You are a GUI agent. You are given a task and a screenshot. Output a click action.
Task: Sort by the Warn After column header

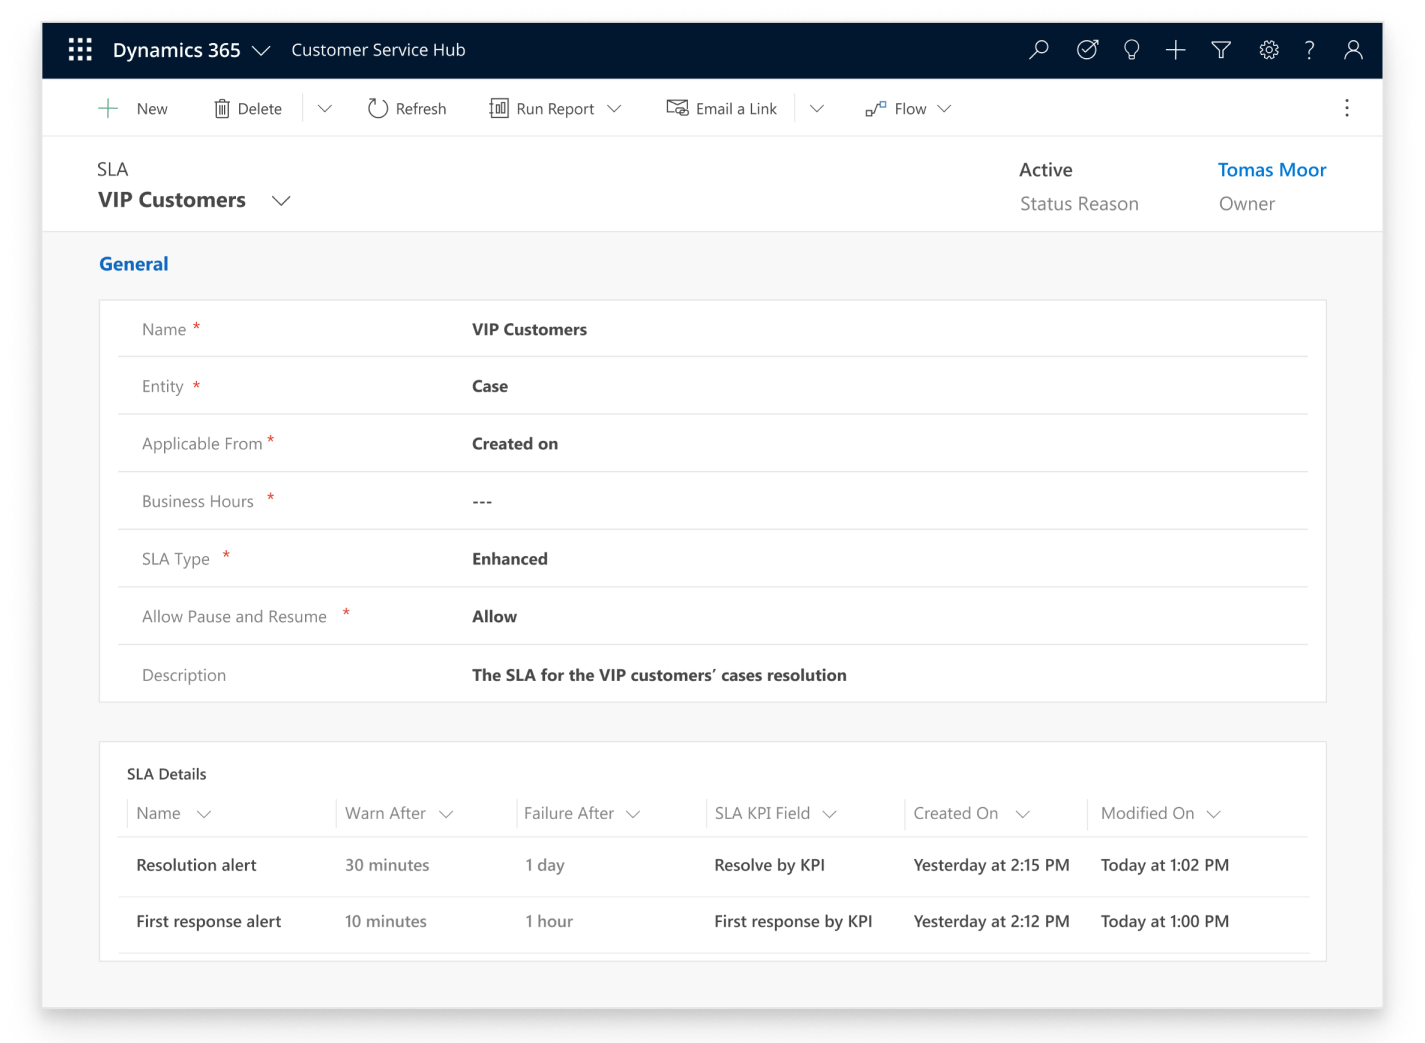pyautogui.click(x=386, y=814)
